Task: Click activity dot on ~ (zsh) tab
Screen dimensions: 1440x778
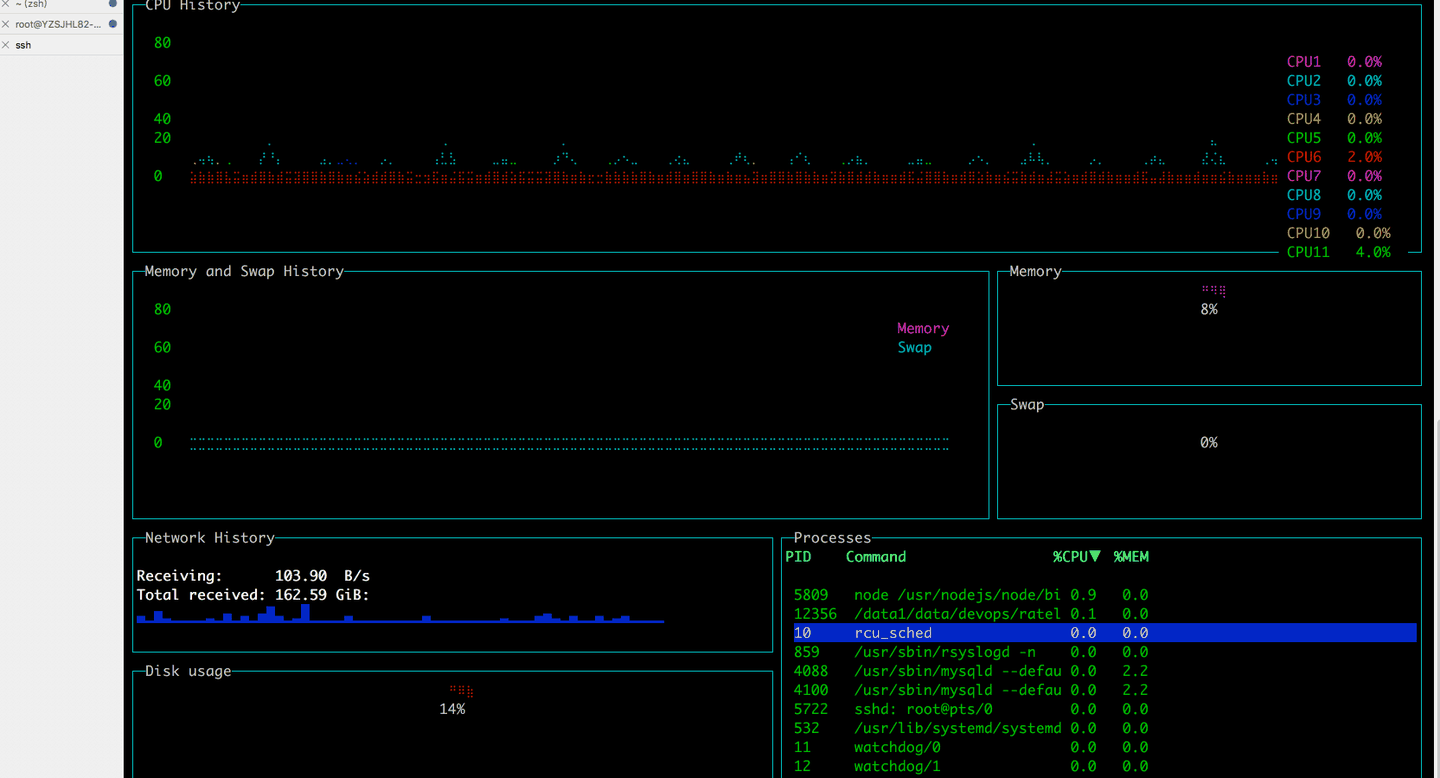Action: [x=113, y=4]
